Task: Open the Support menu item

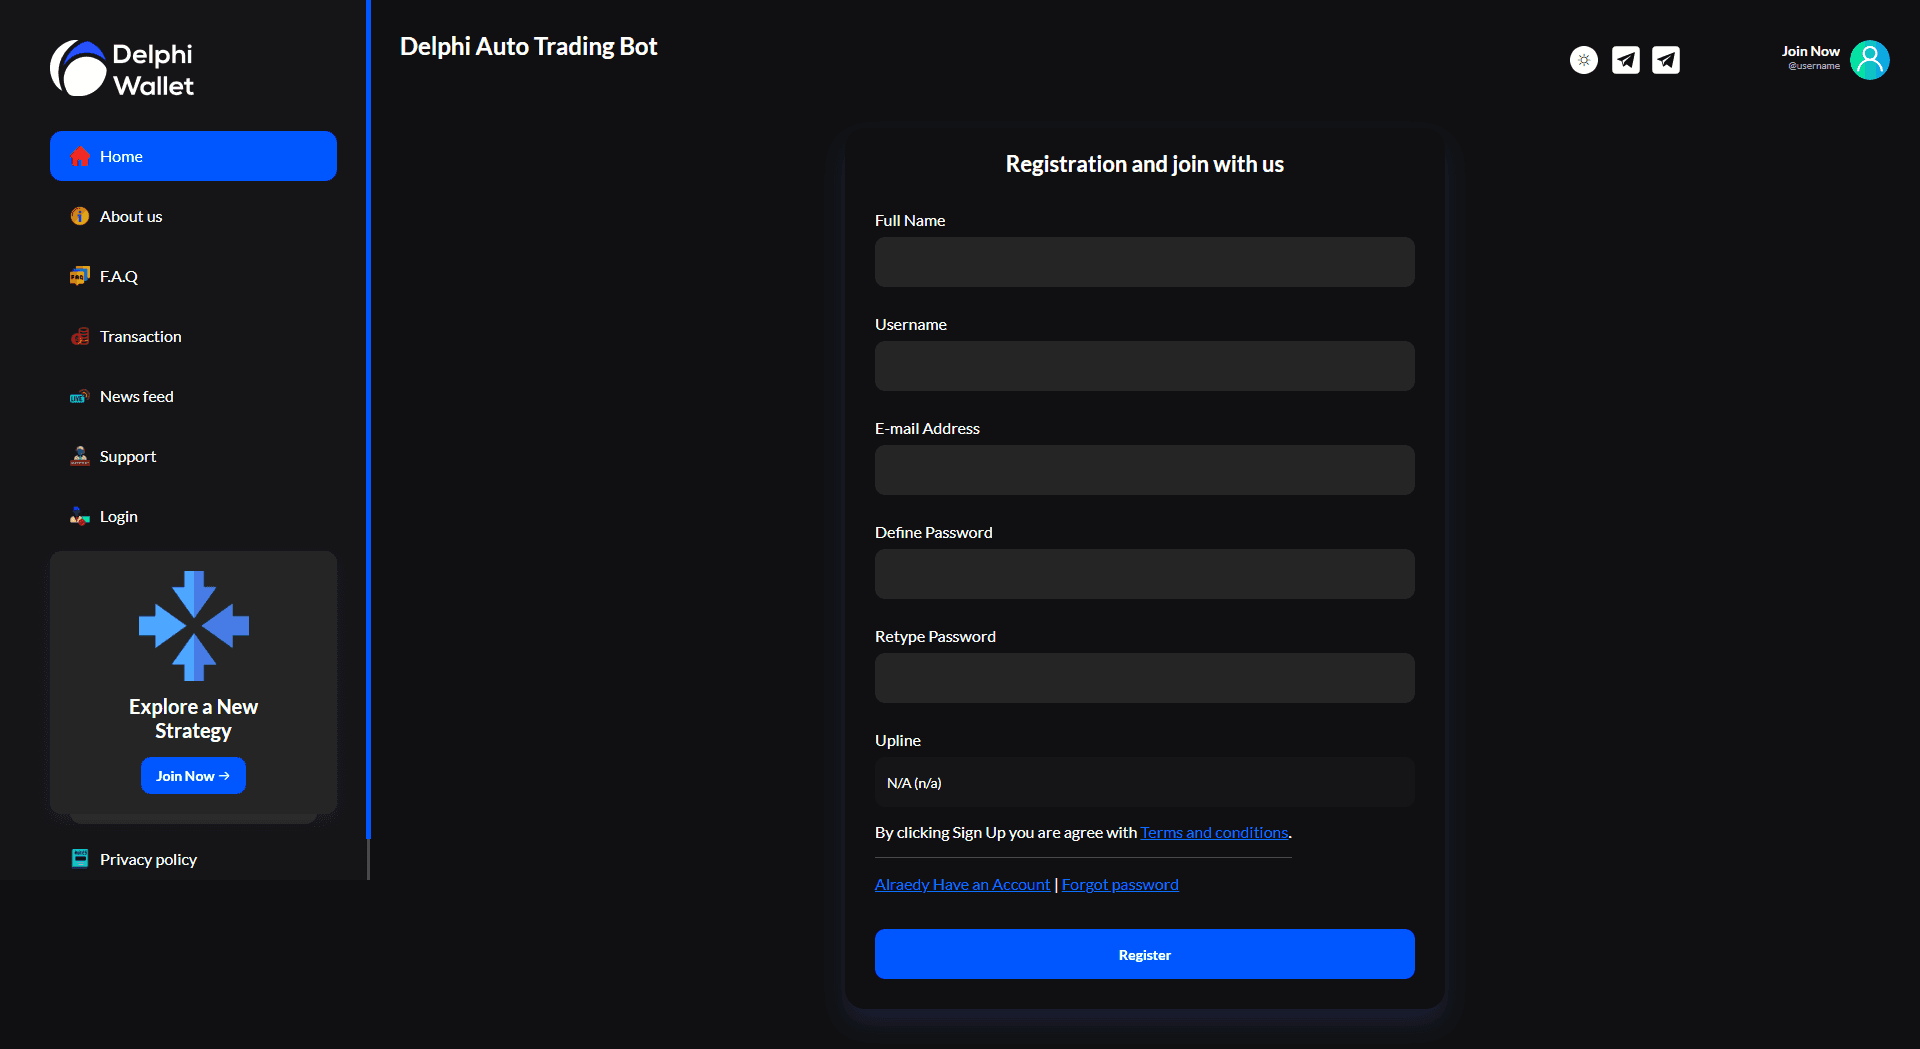Action: coord(193,456)
